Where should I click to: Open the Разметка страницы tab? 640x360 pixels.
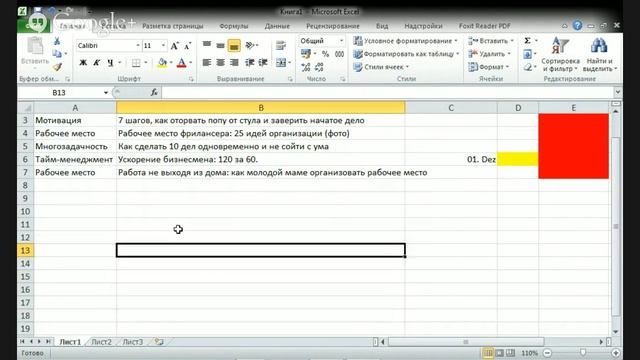coord(173,26)
